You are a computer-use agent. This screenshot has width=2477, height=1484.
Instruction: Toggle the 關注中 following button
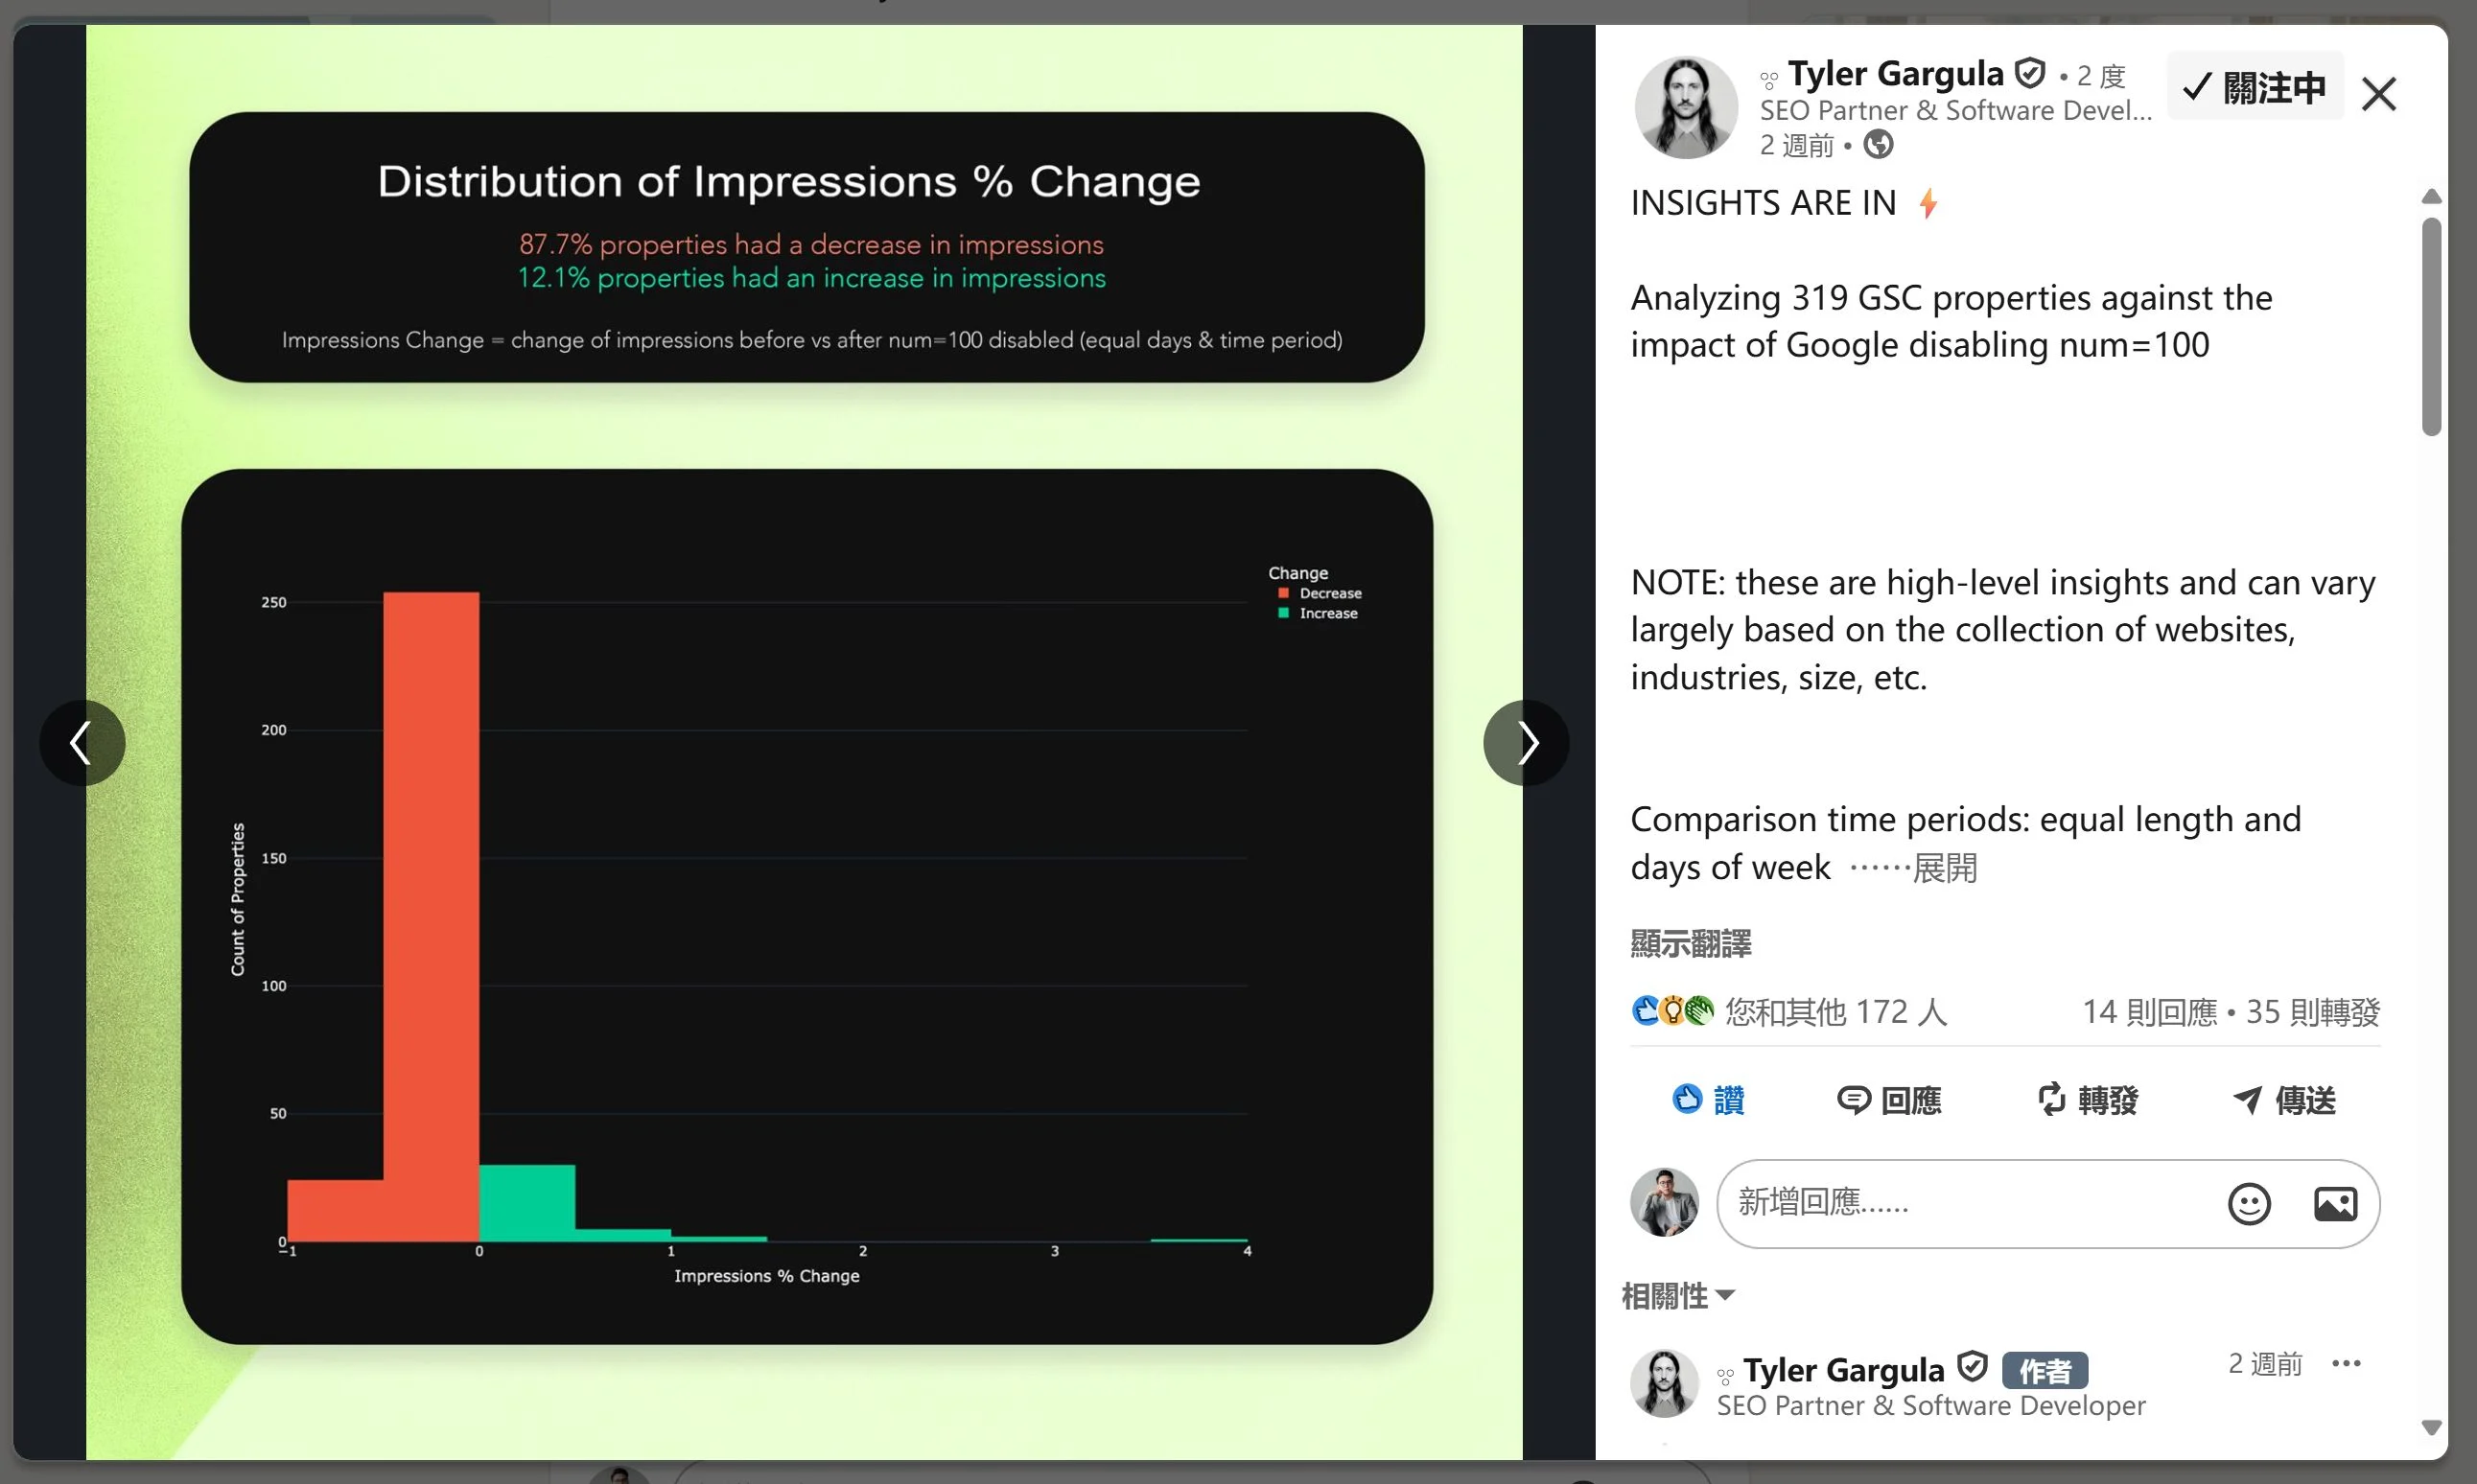[x=2255, y=88]
